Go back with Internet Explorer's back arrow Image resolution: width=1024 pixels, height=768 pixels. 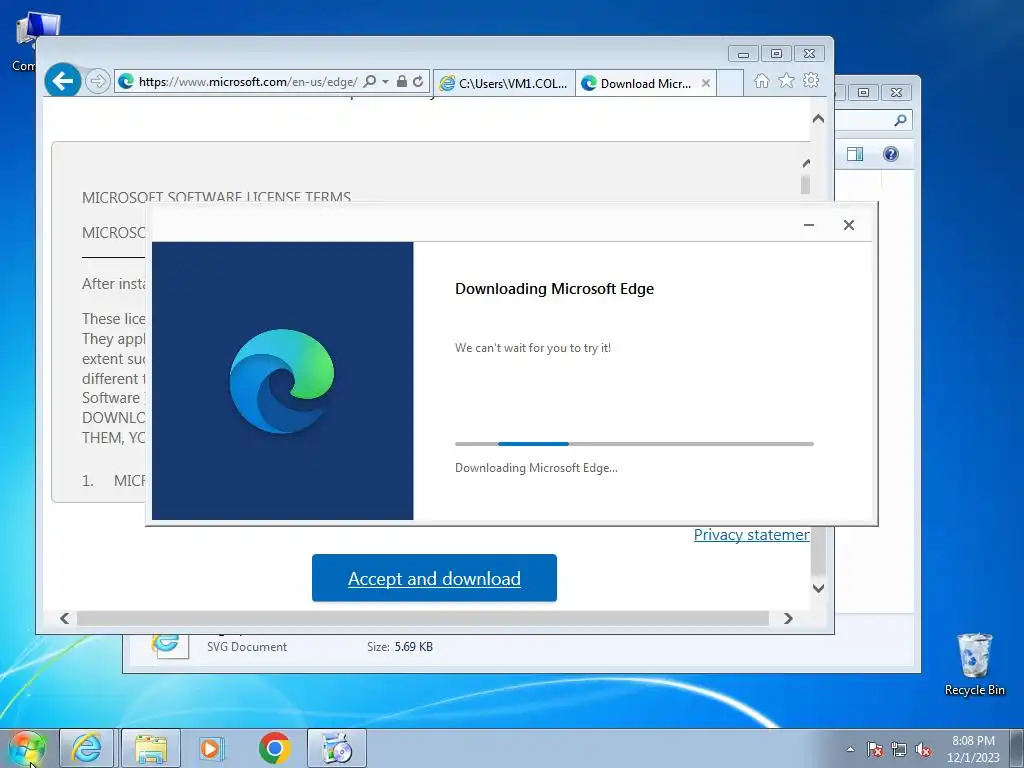coord(63,81)
